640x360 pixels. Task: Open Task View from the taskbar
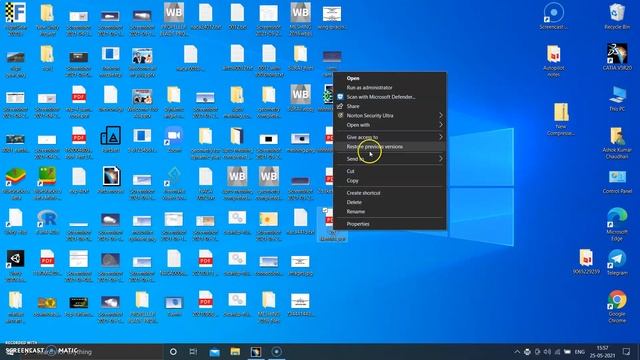(x=193, y=351)
